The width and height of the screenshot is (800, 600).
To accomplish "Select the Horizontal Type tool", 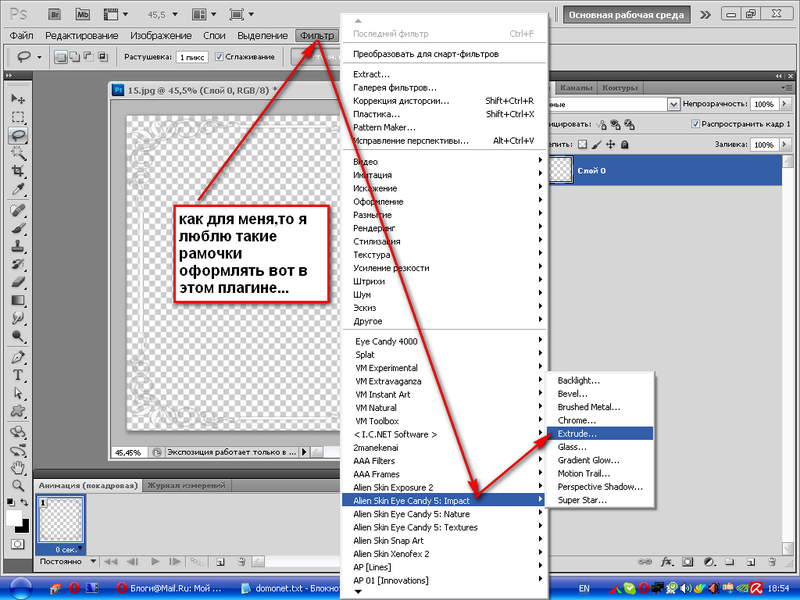I will click(18, 375).
